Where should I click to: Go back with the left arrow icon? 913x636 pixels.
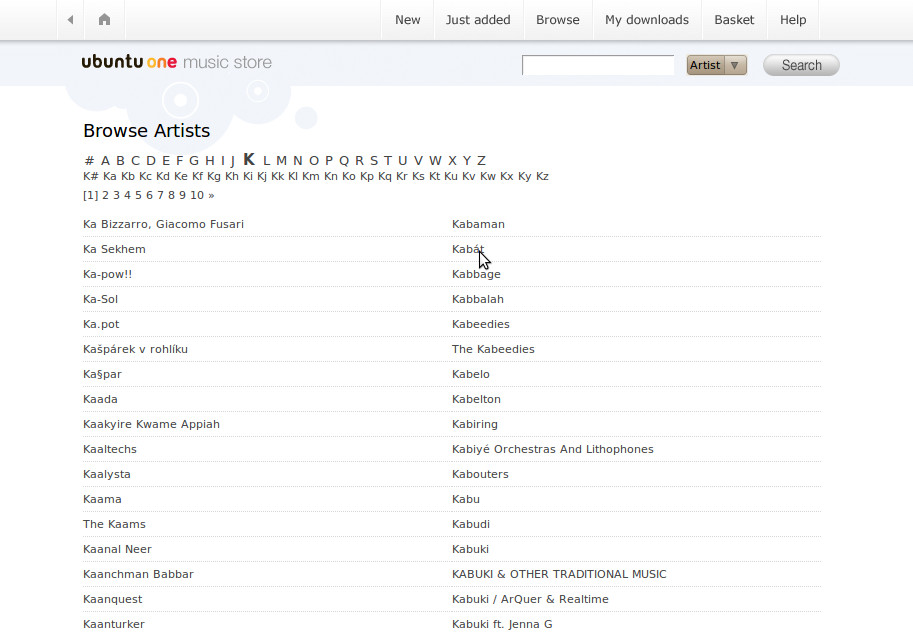click(70, 20)
